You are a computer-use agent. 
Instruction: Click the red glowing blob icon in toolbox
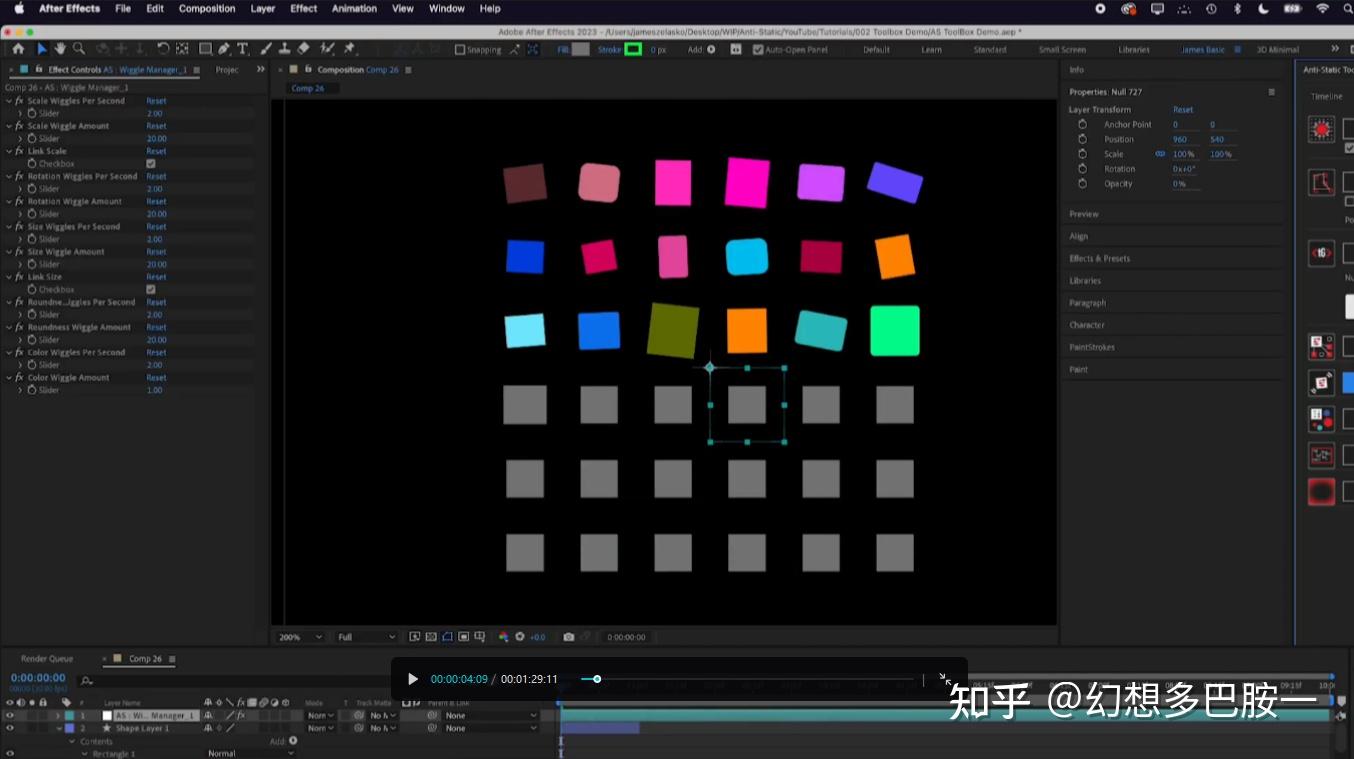[1322, 491]
